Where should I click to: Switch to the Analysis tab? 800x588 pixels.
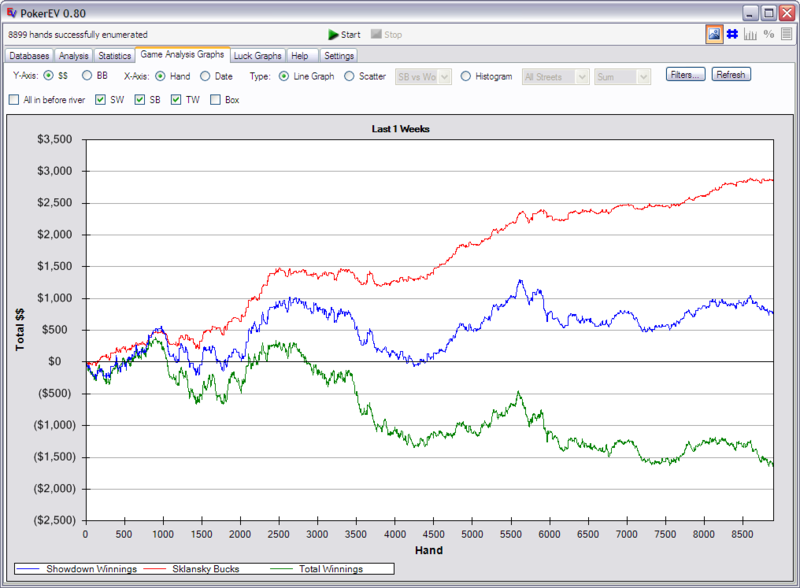click(73, 56)
